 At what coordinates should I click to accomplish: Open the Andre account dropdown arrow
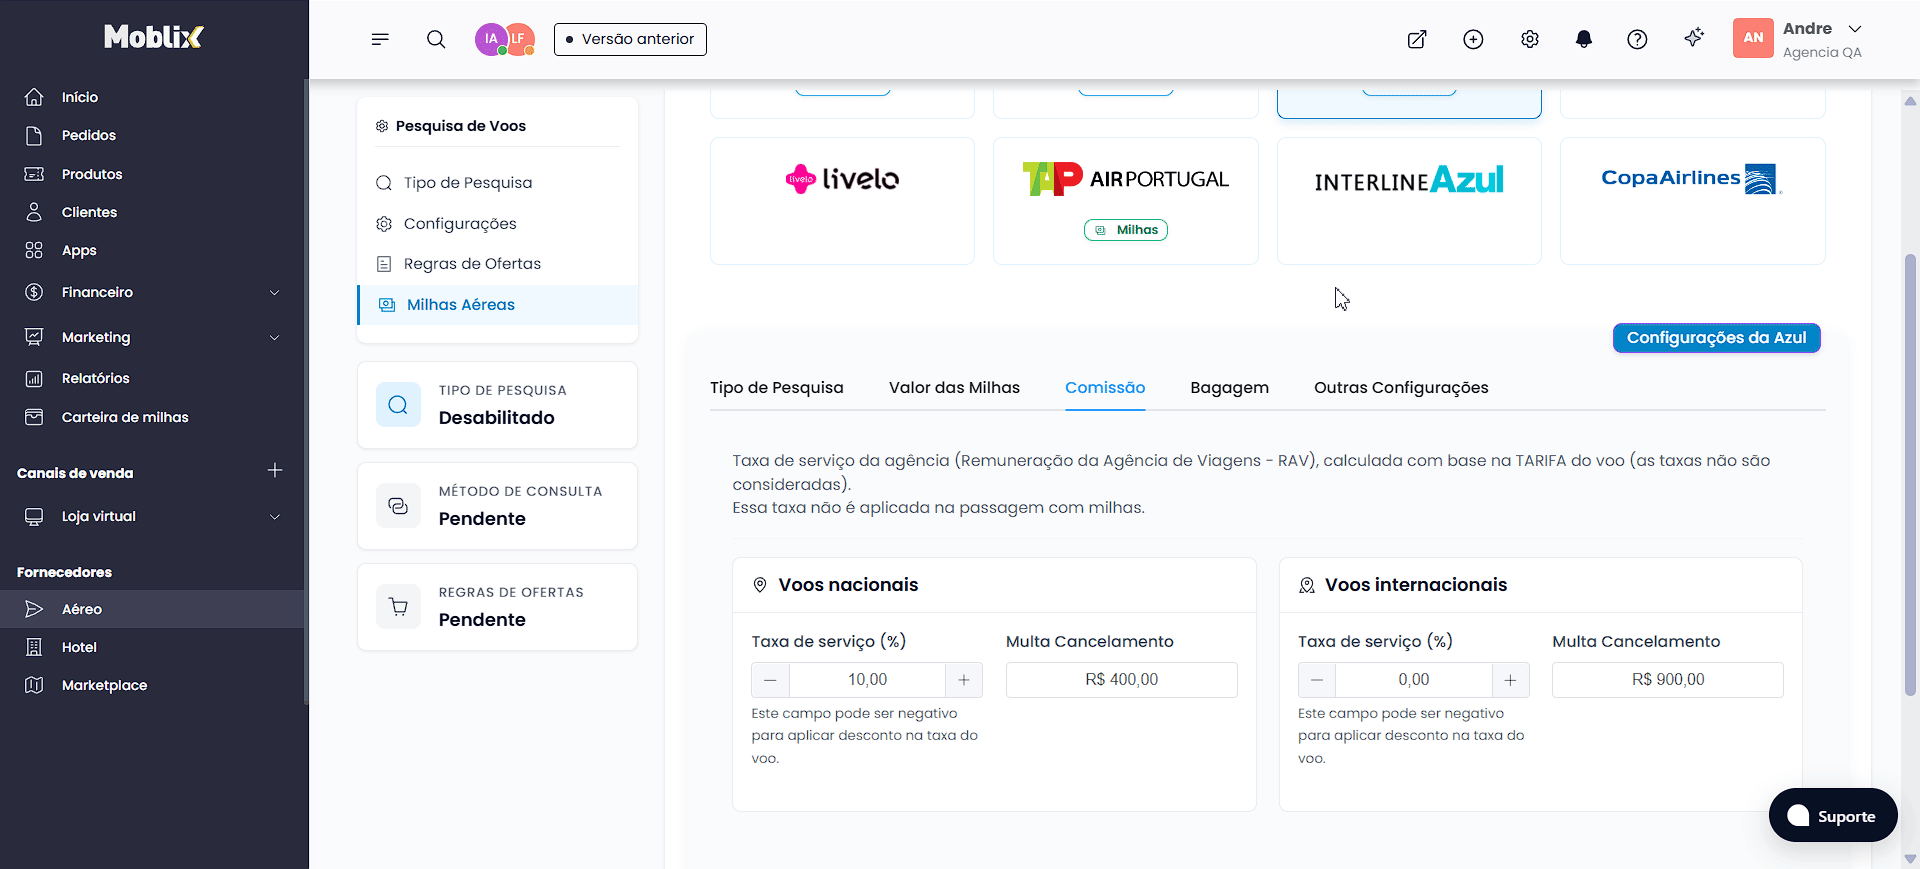tap(1855, 29)
